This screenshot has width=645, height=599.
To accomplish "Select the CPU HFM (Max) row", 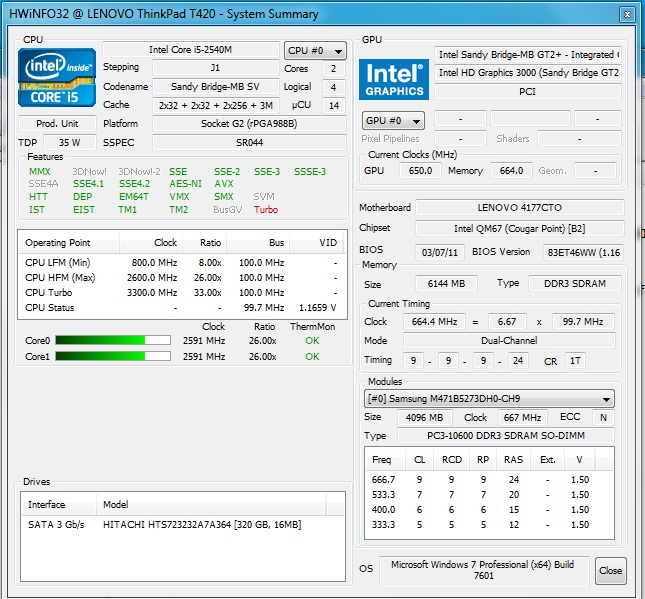I will tap(182, 278).
